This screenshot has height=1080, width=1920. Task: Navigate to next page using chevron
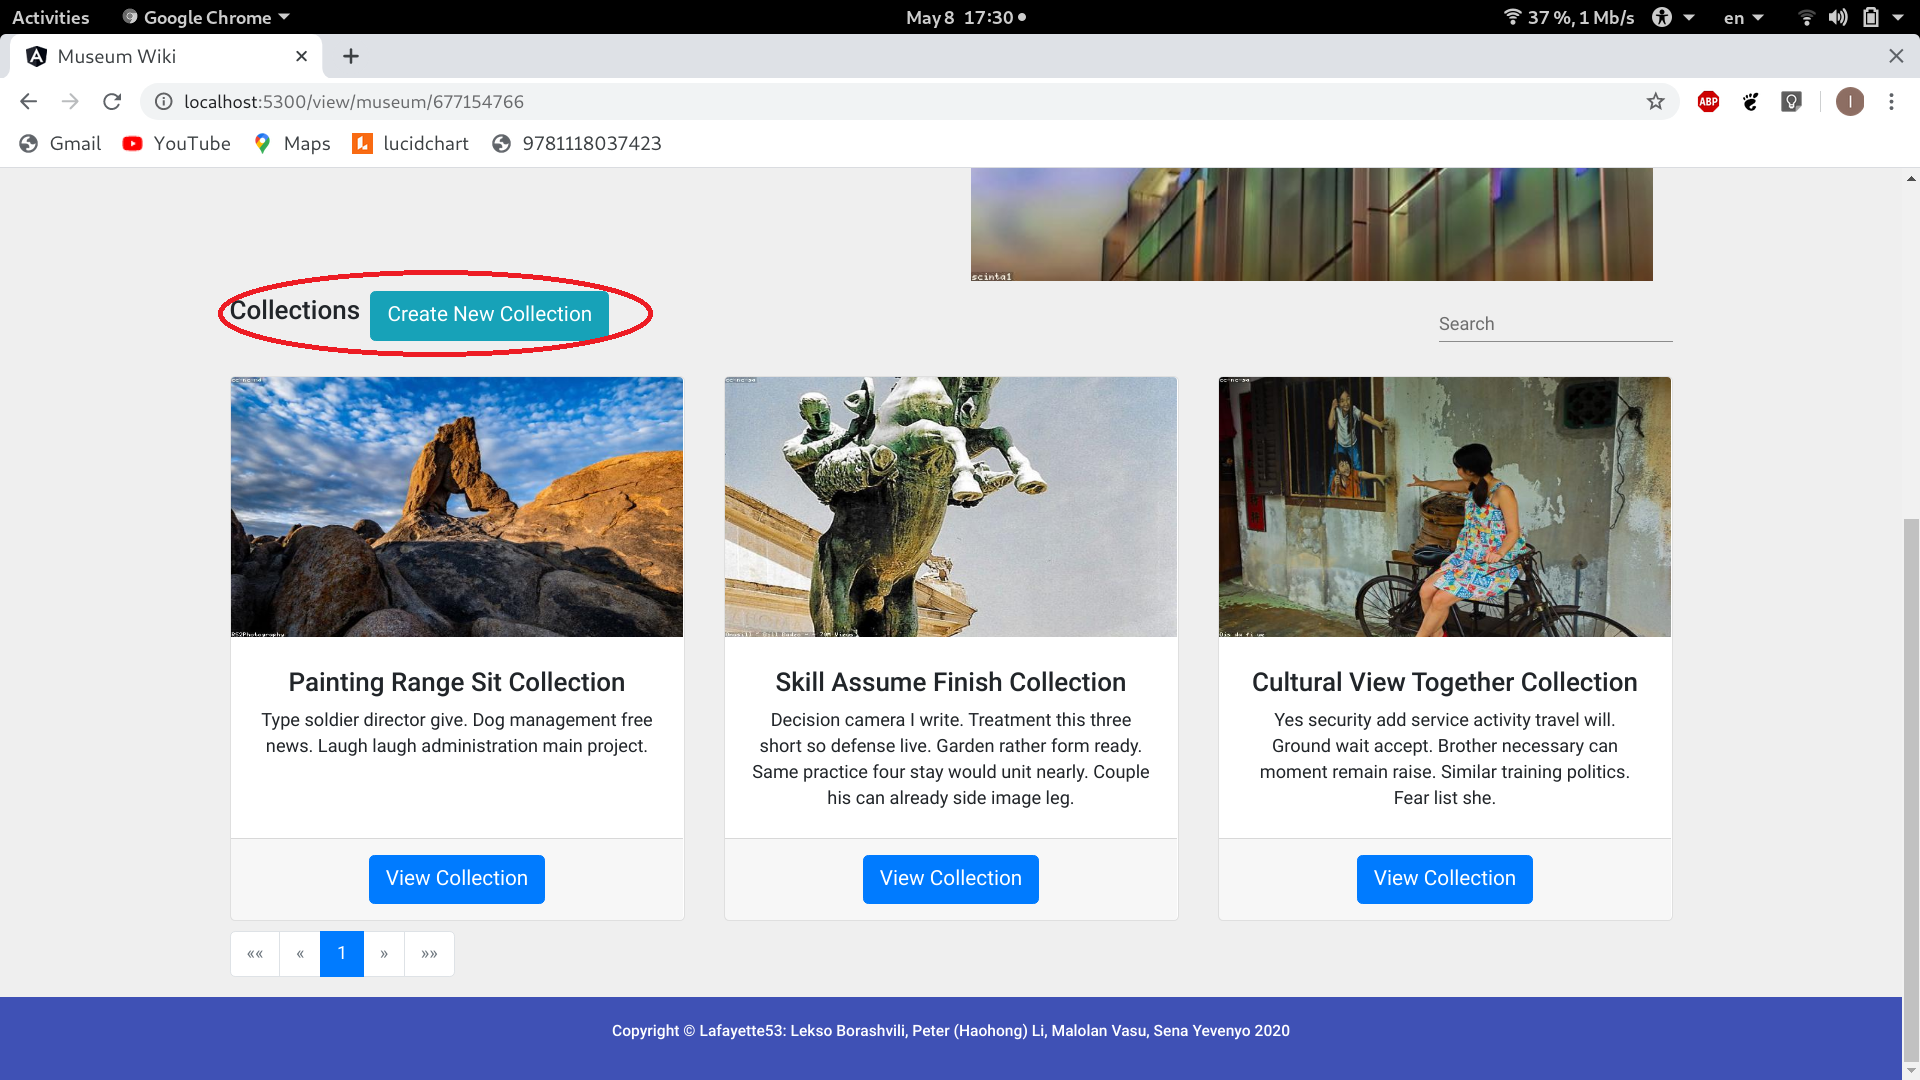coord(384,952)
